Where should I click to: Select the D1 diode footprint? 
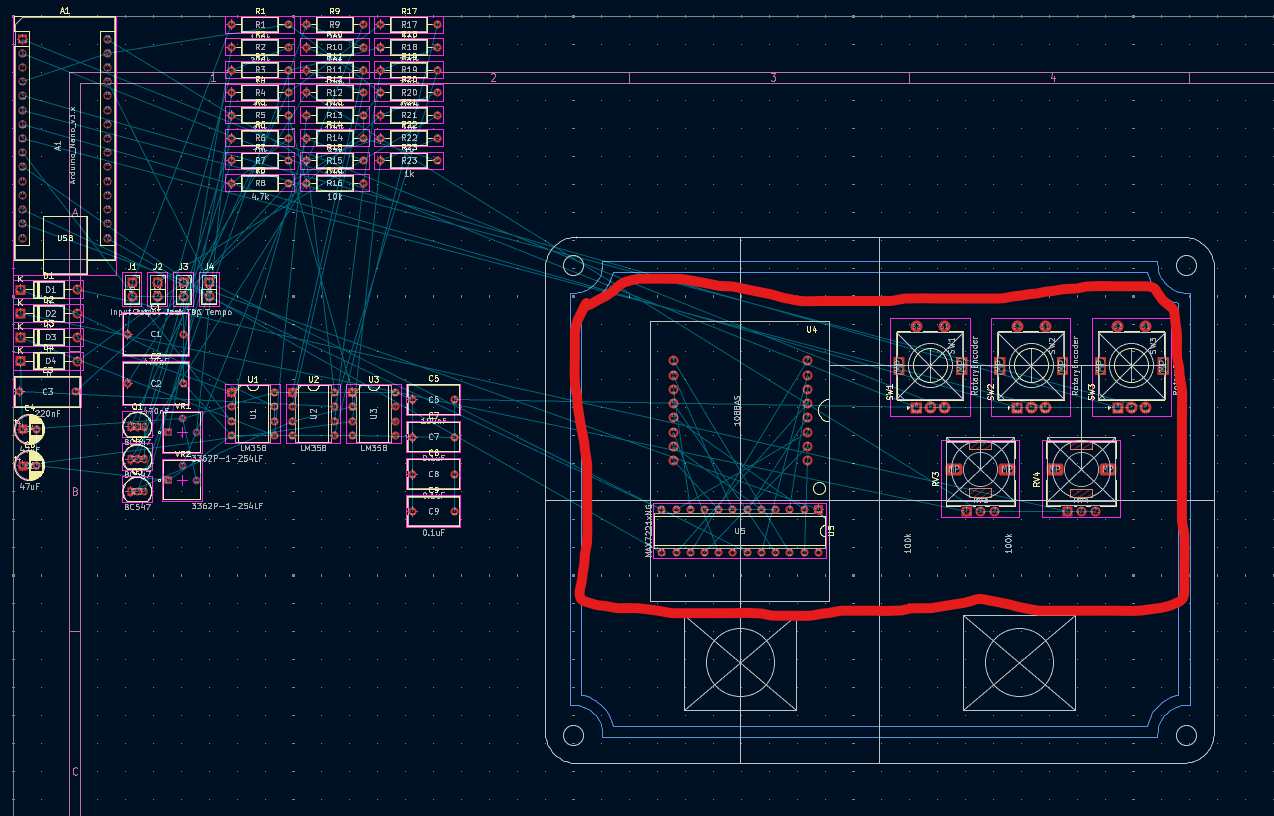tap(49, 290)
